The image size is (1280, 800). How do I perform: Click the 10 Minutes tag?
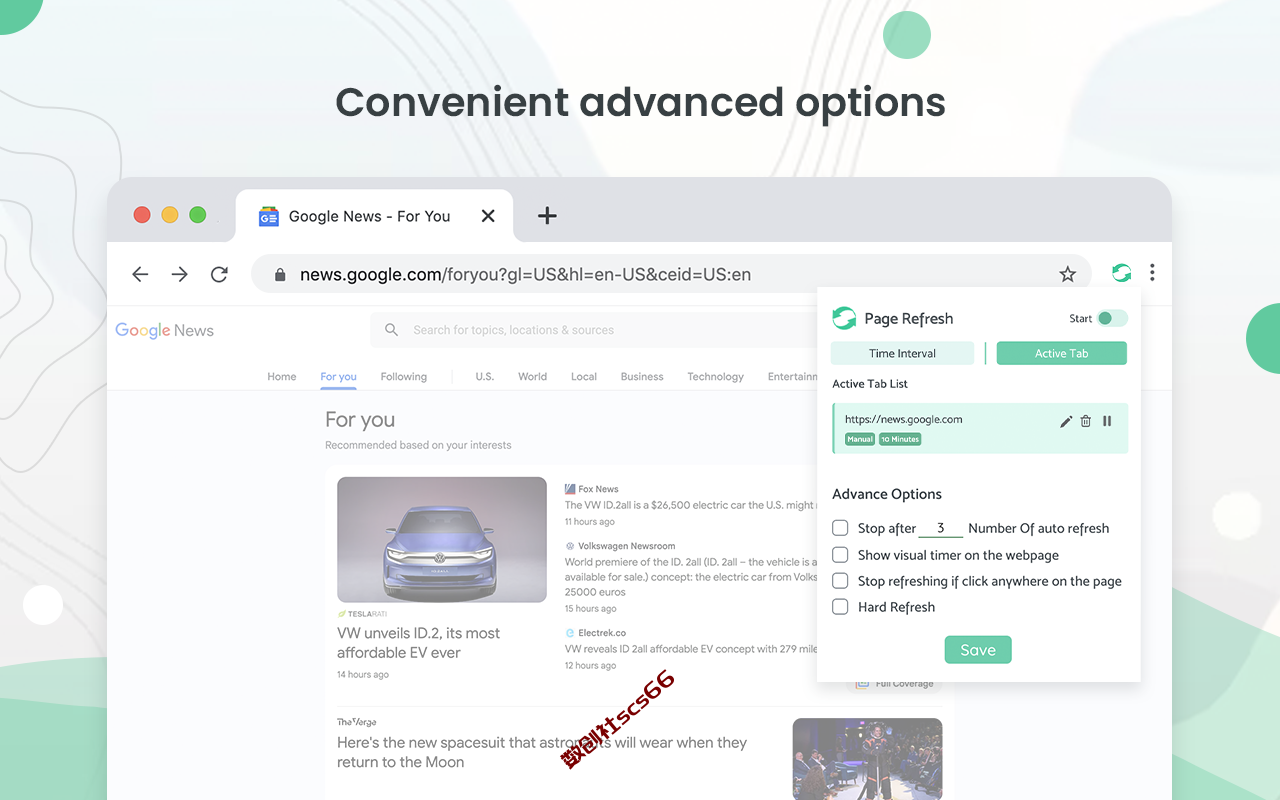click(900, 439)
